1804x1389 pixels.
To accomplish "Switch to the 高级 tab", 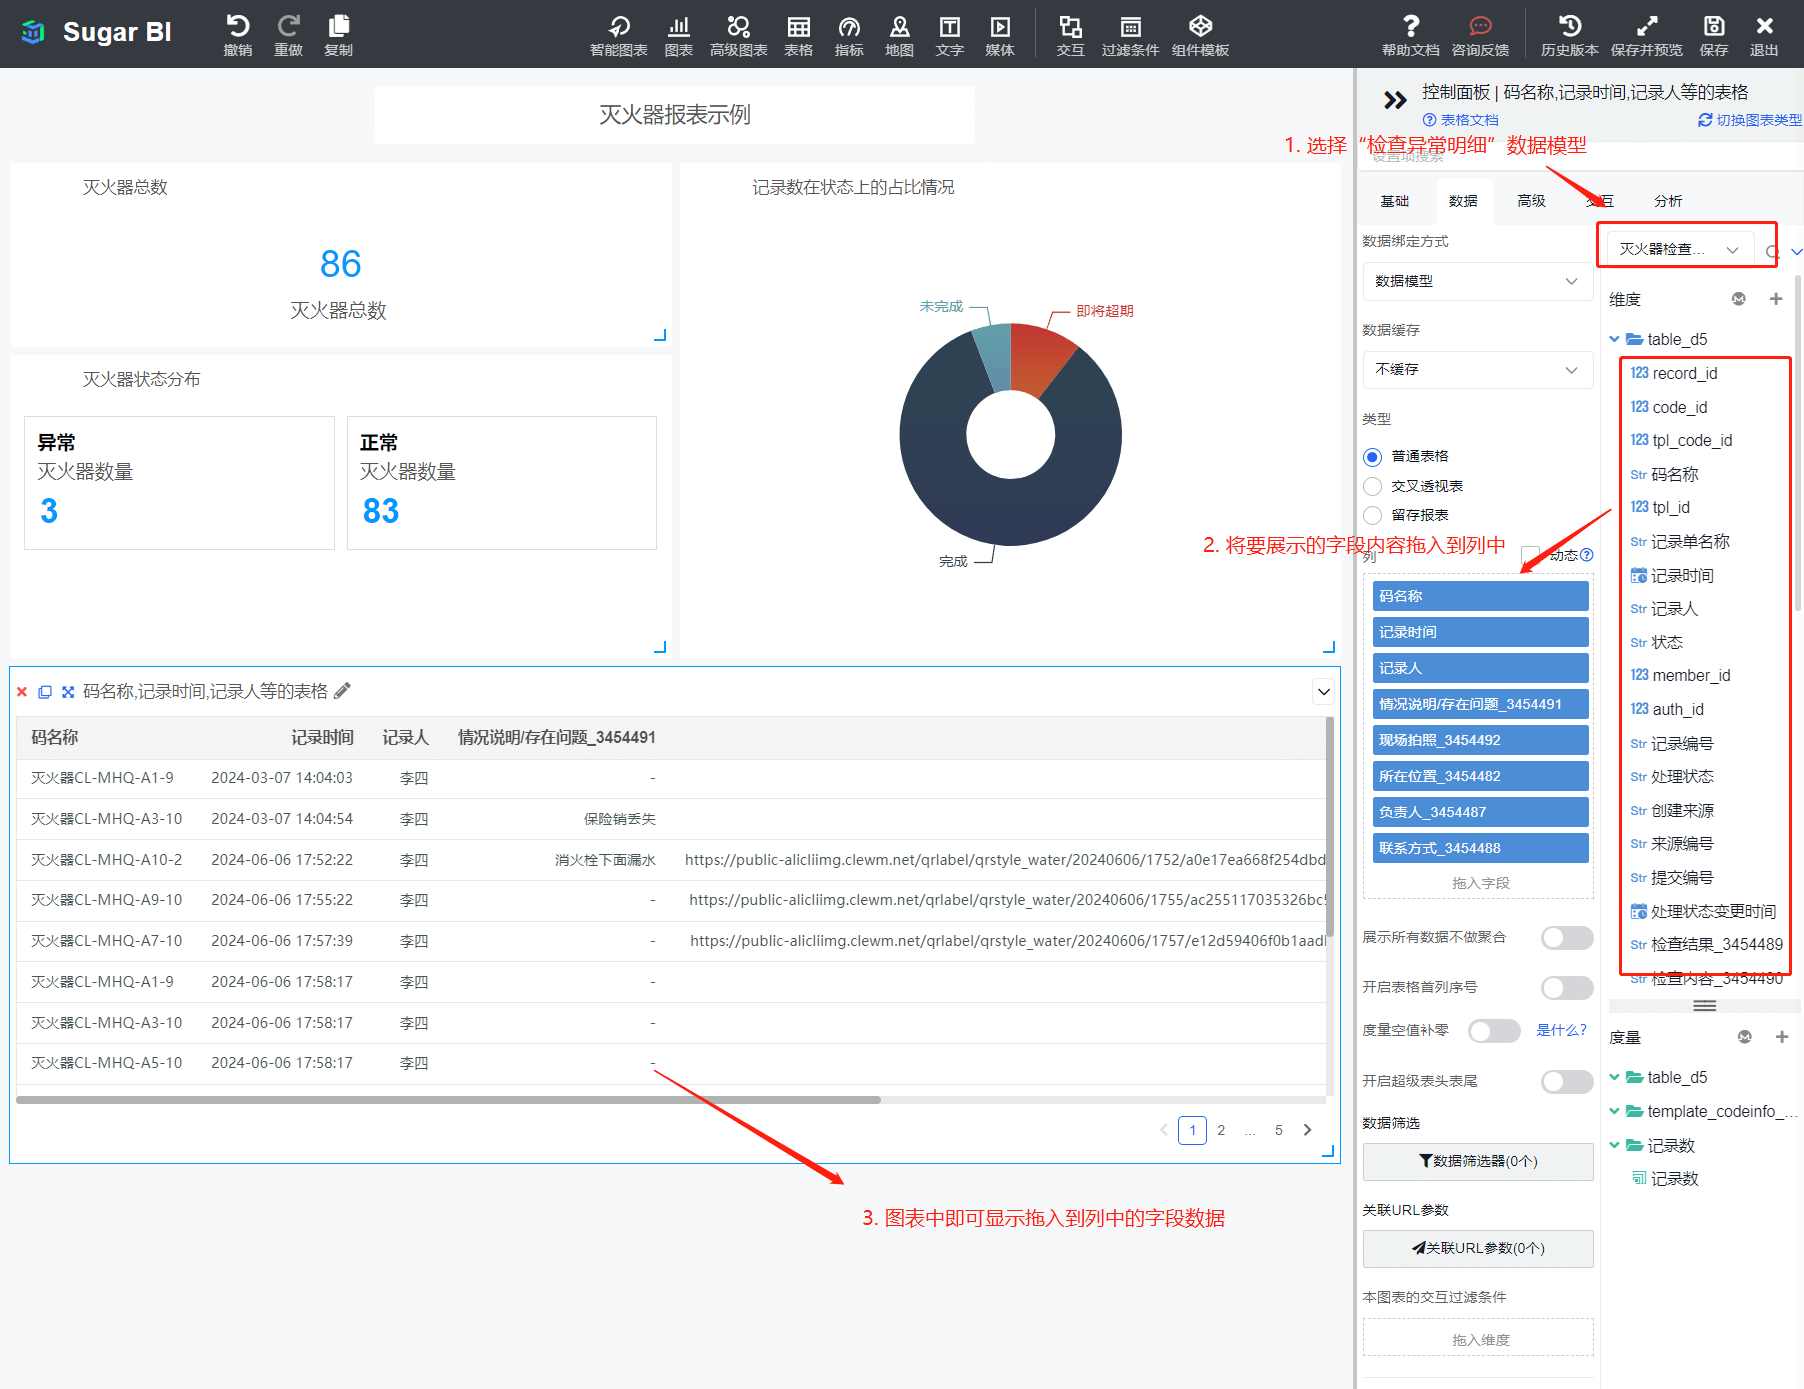I will tap(1531, 201).
